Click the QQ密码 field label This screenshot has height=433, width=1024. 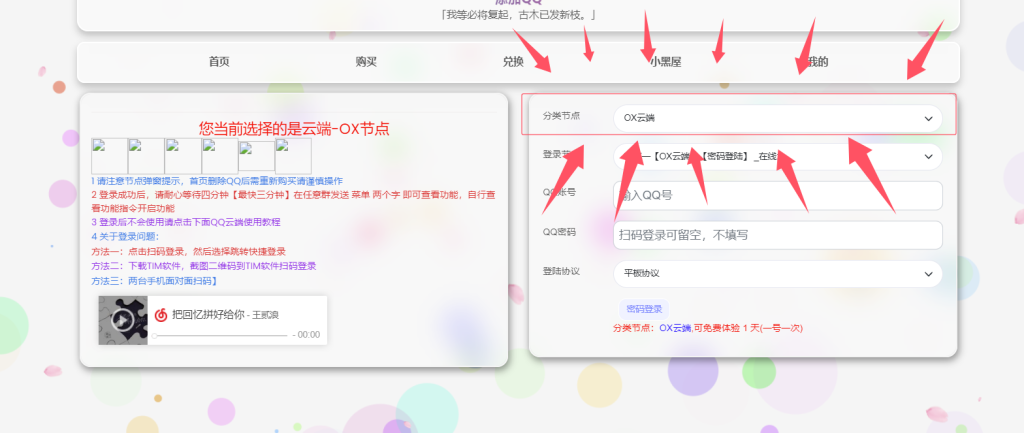coord(559,232)
